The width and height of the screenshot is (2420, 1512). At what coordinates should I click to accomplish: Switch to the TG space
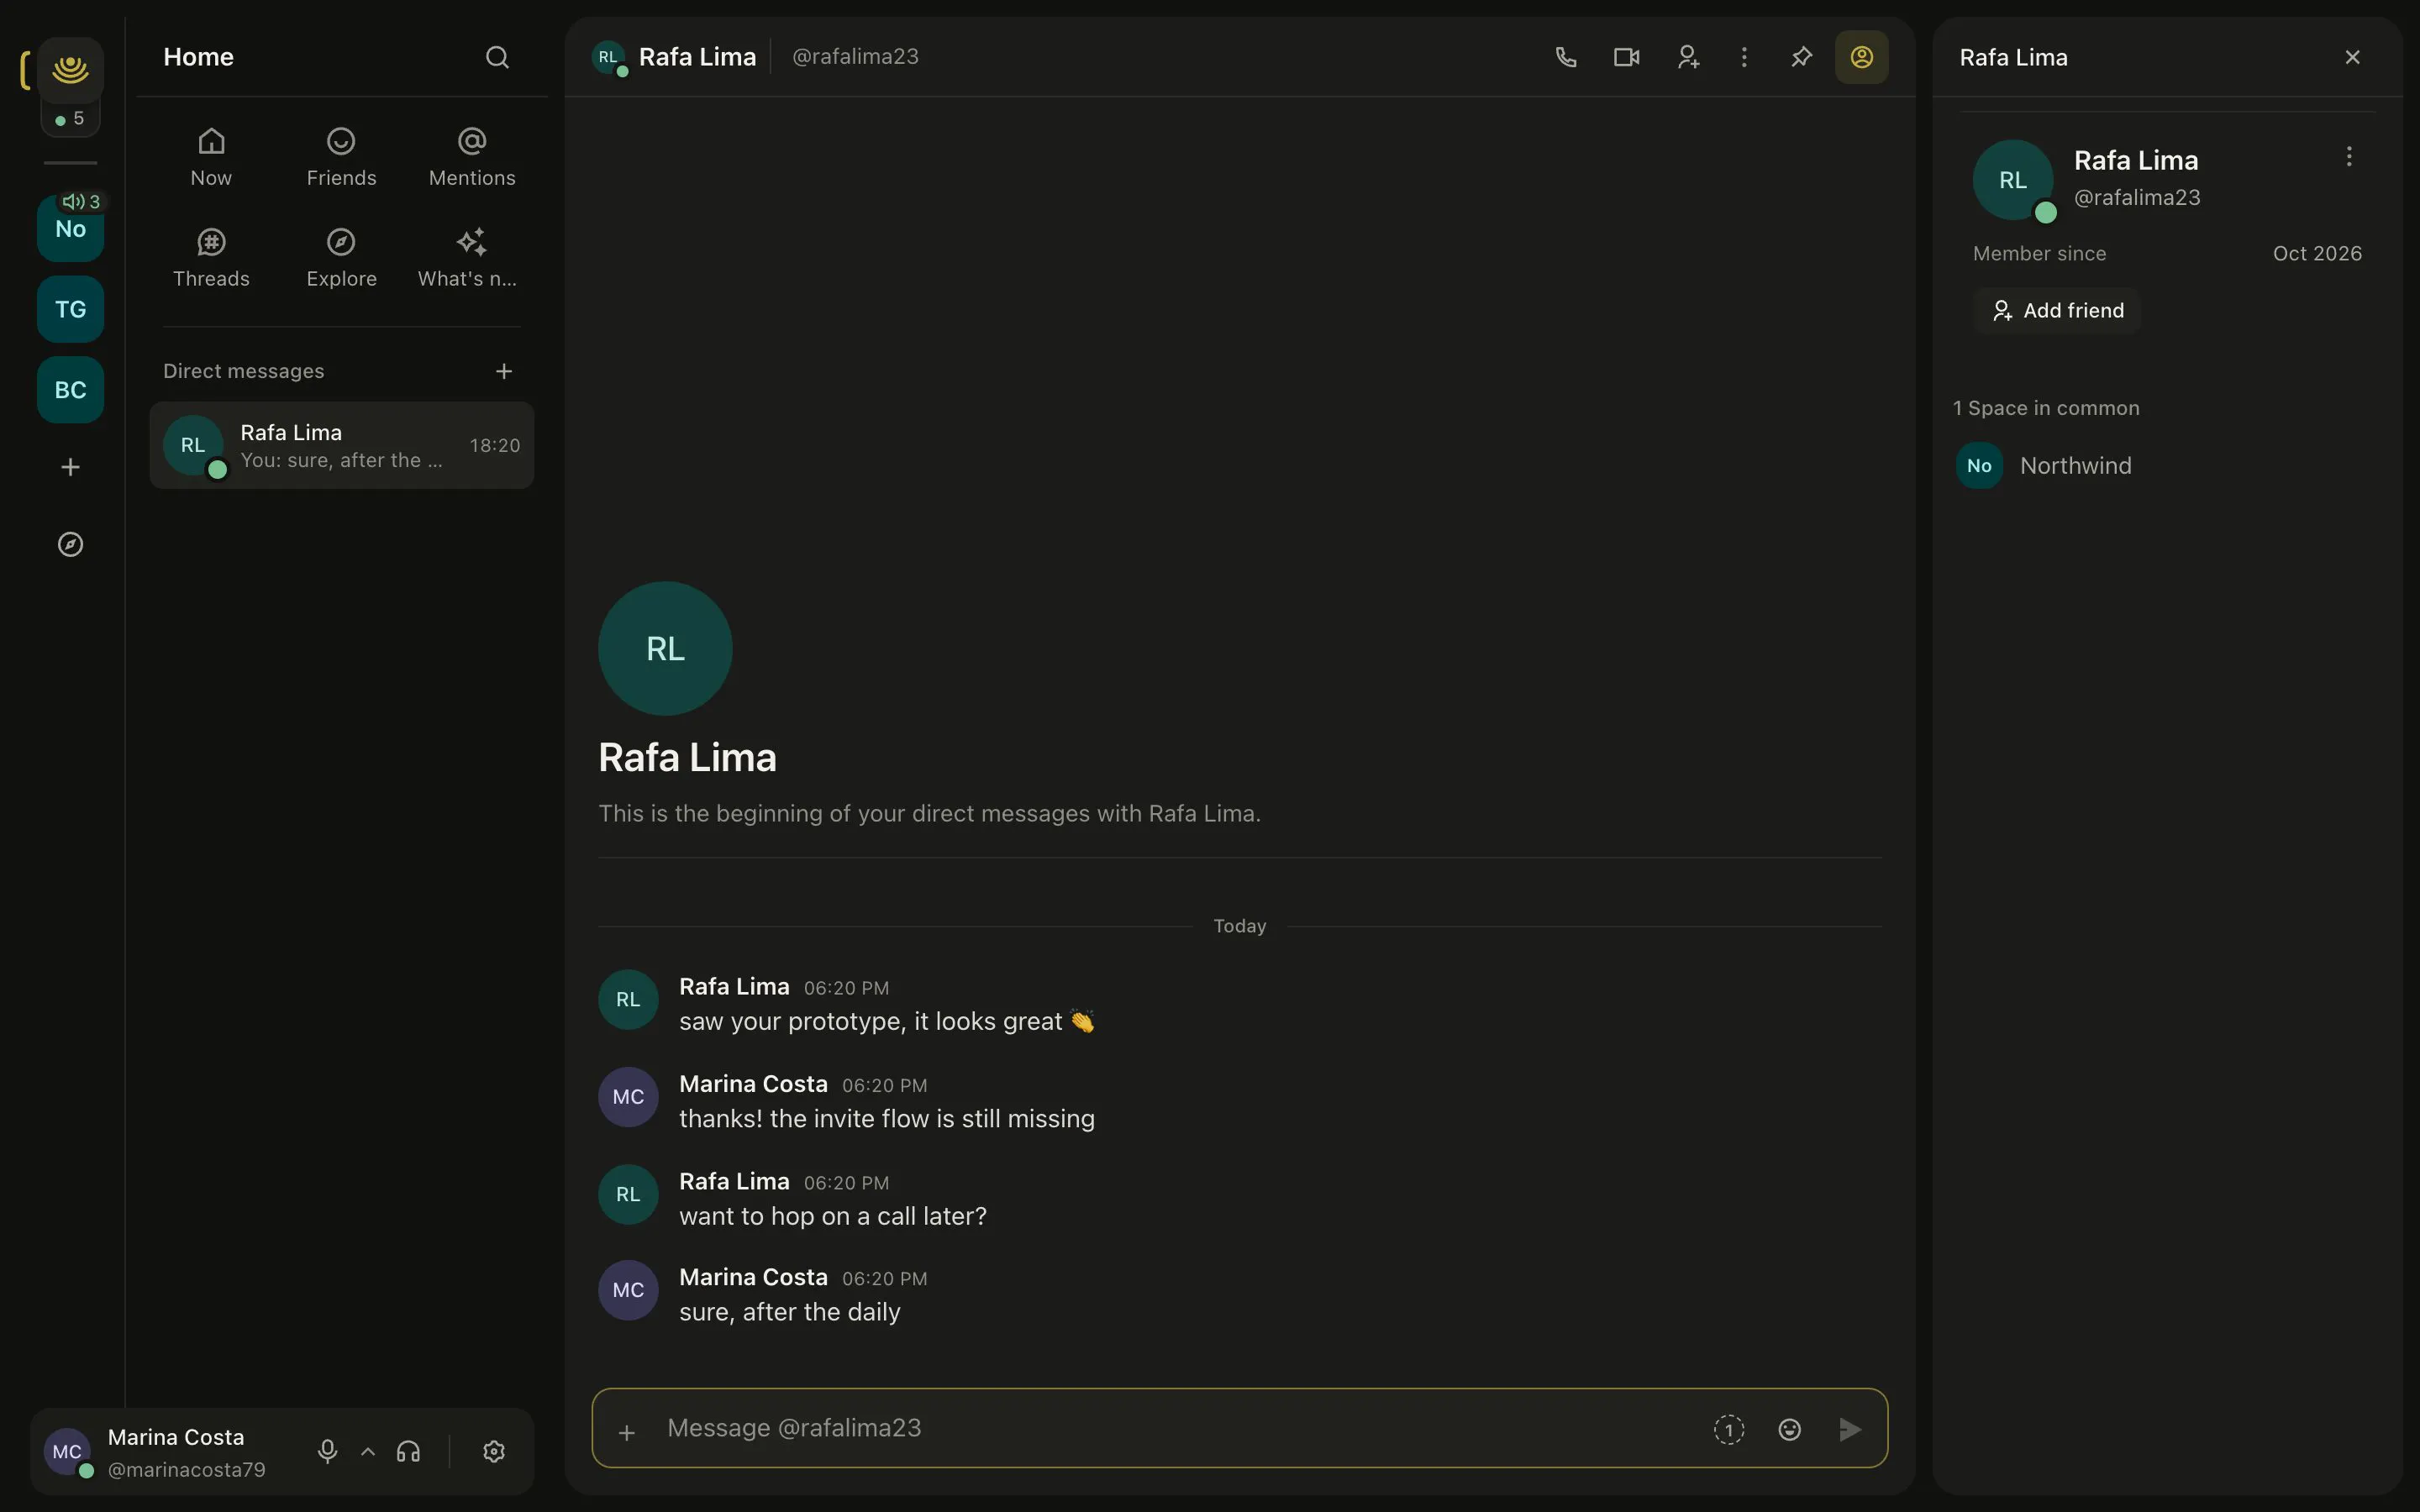[70, 309]
